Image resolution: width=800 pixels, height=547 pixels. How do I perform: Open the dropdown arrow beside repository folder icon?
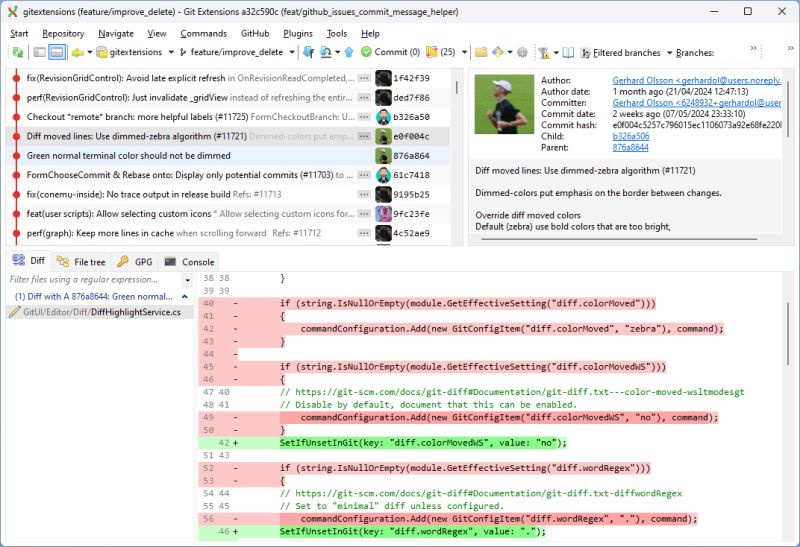click(x=89, y=52)
